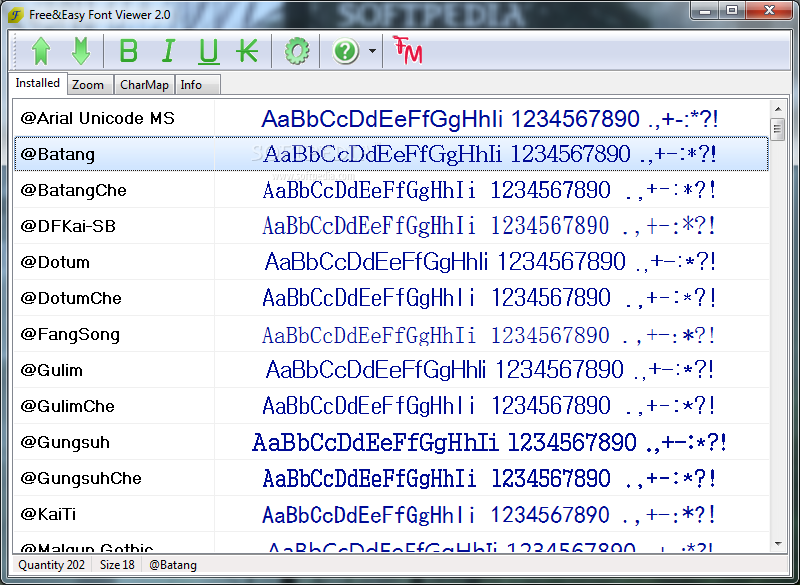Select the @Arial Unicode MS font row

coord(391,118)
